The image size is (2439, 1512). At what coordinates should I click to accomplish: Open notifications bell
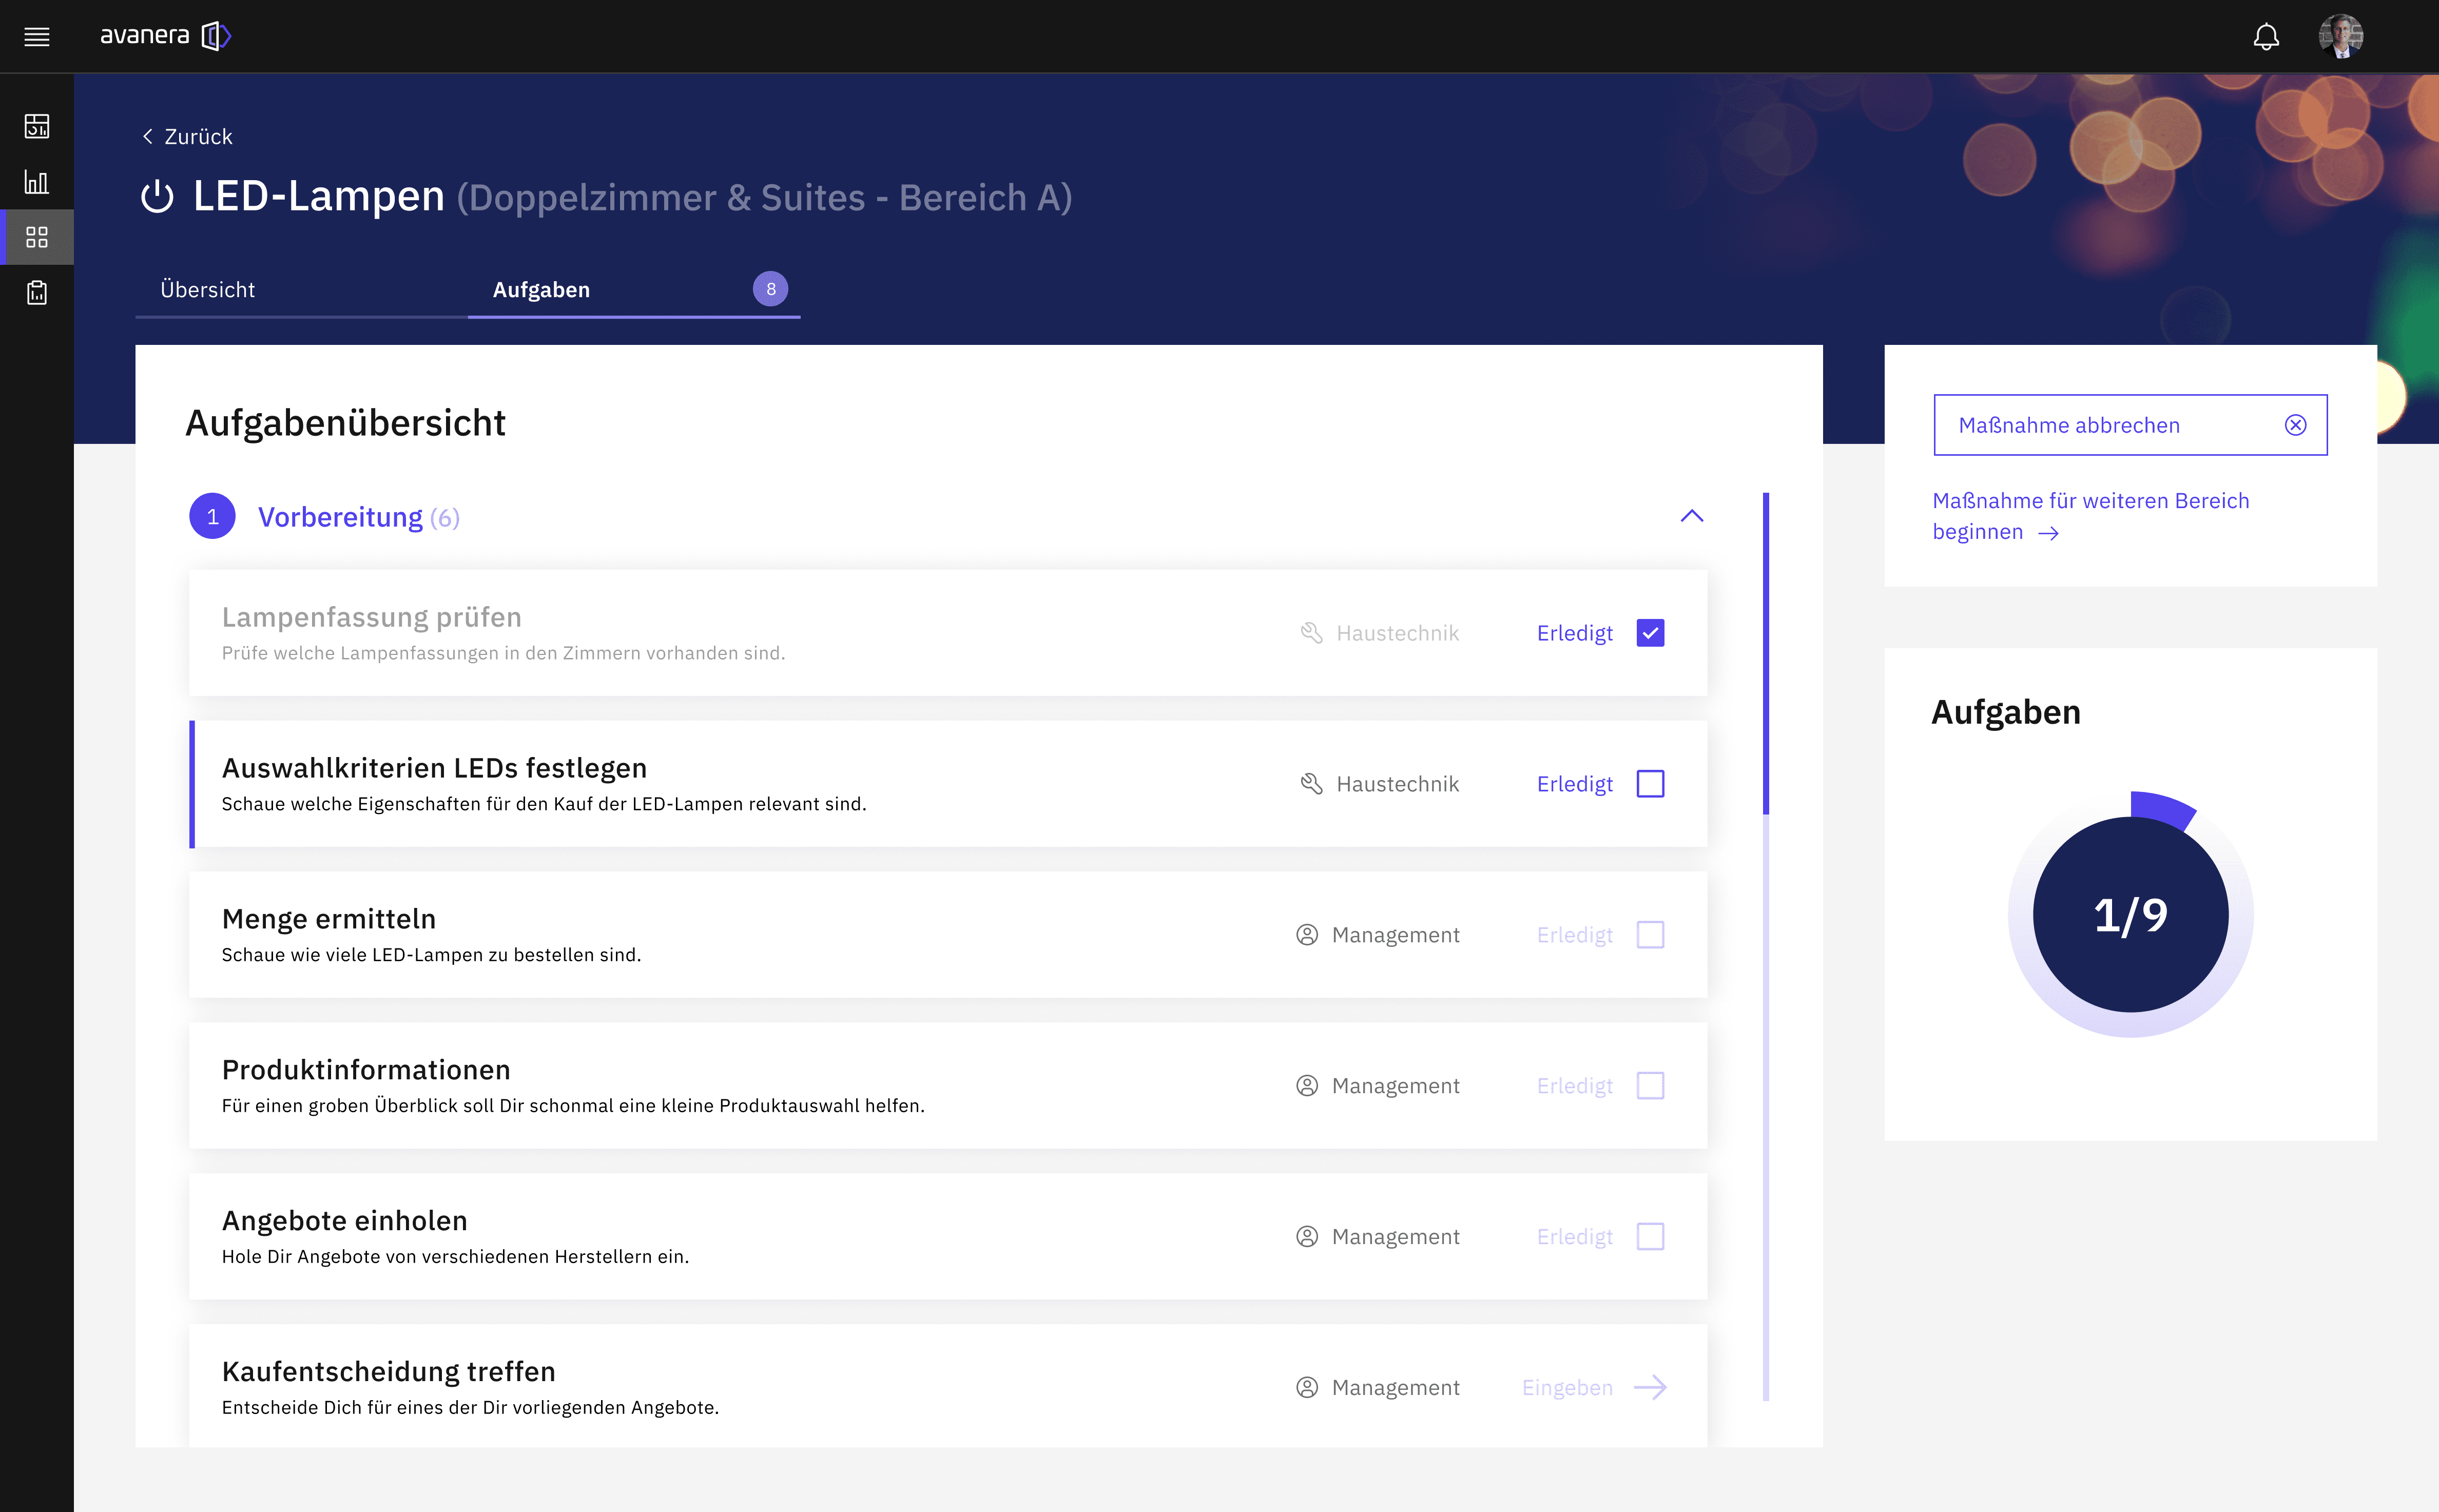pyautogui.click(x=2266, y=37)
